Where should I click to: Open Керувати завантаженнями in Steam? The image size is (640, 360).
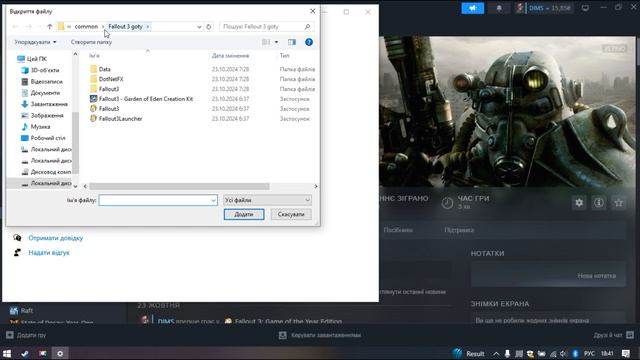click(x=320, y=335)
